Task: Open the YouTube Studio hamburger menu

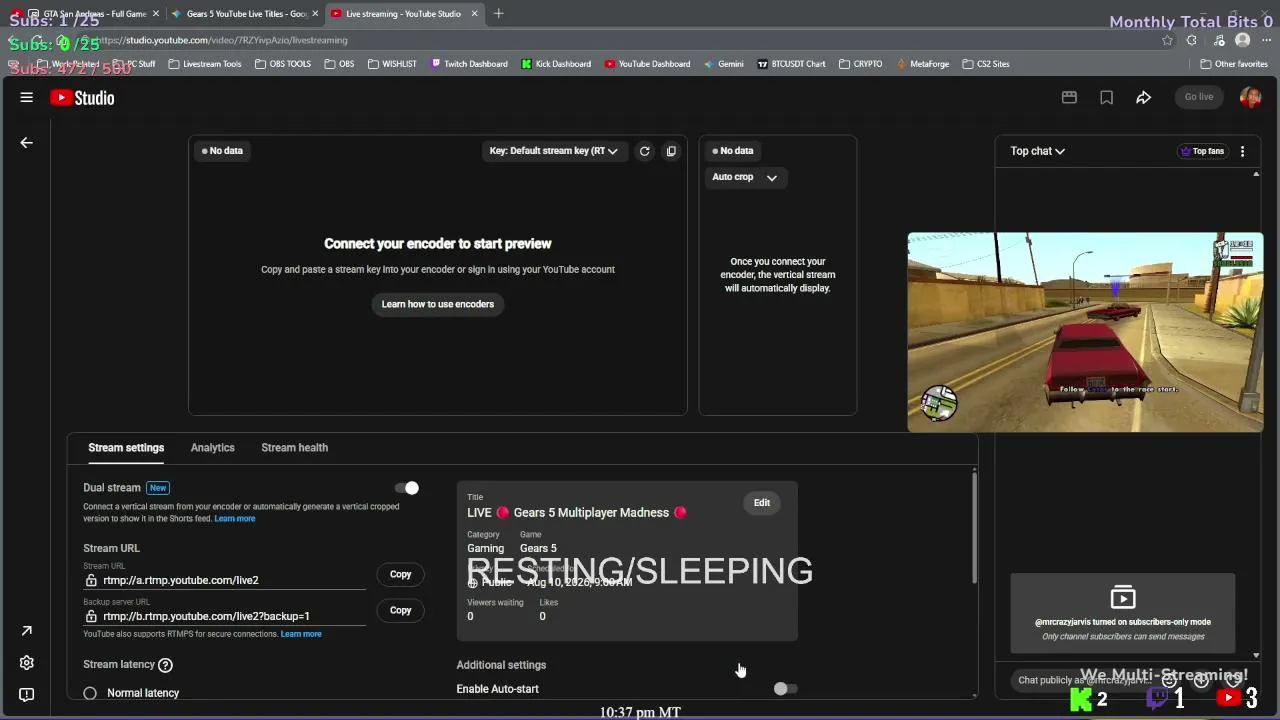Action: click(x=27, y=98)
